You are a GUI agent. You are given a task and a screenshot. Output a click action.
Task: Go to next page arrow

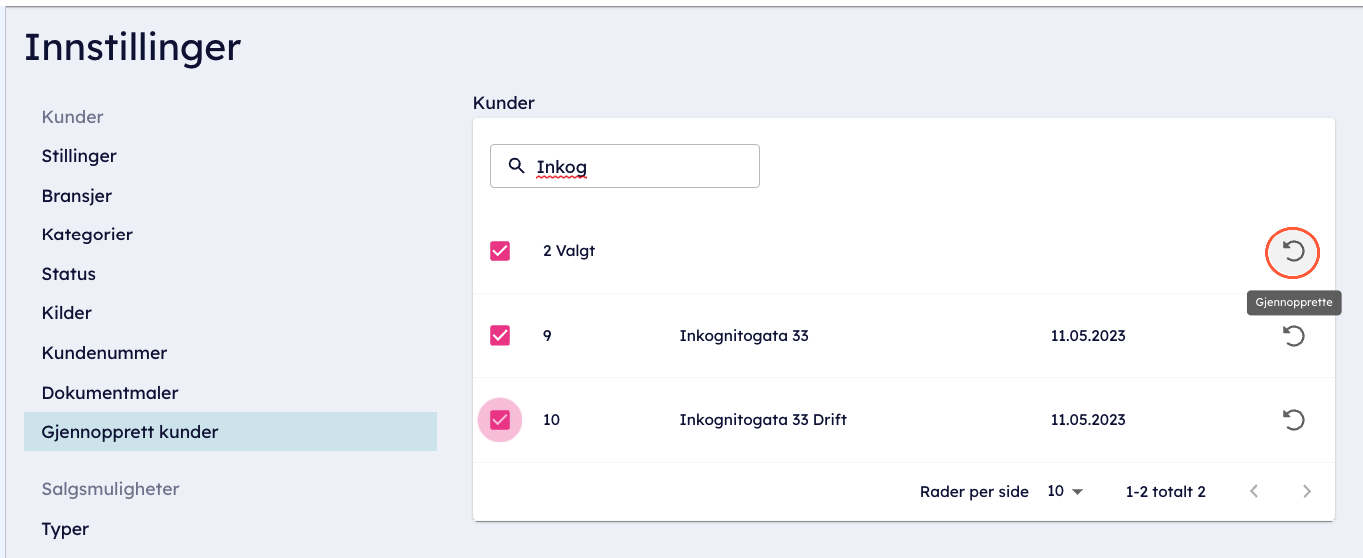pyautogui.click(x=1306, y=491)
